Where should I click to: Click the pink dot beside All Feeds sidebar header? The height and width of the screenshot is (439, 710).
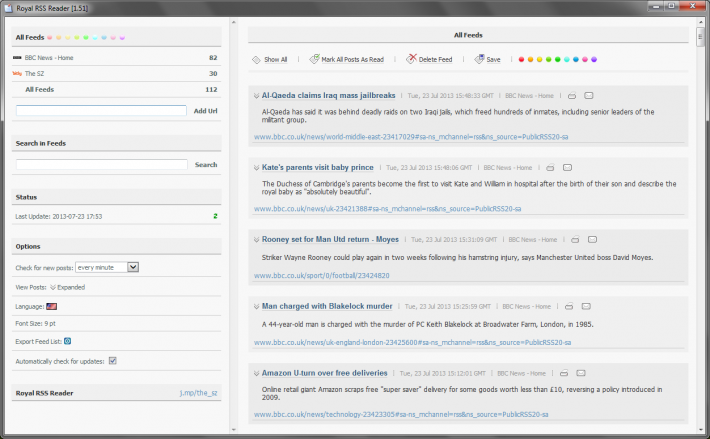pos(113,38)
